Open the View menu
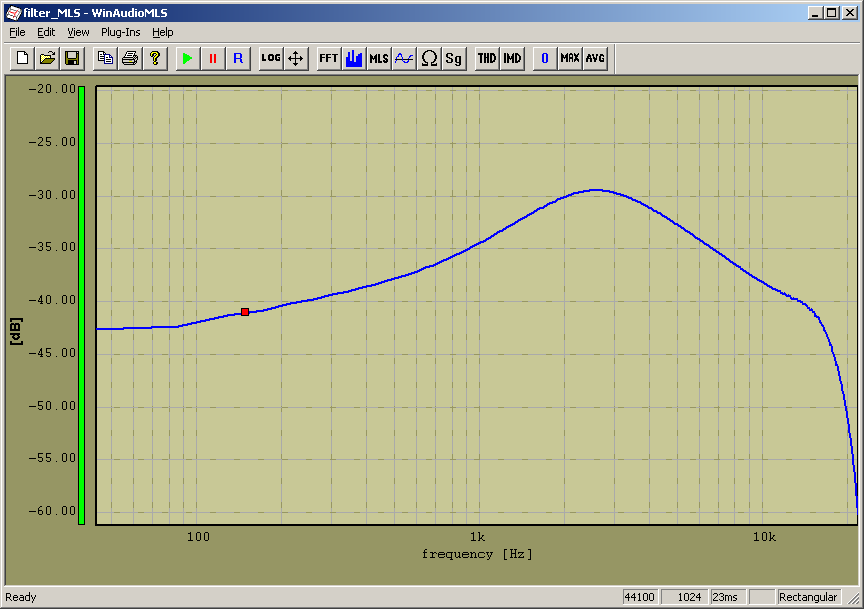This screenshot has height=609, width=864. 78,32
